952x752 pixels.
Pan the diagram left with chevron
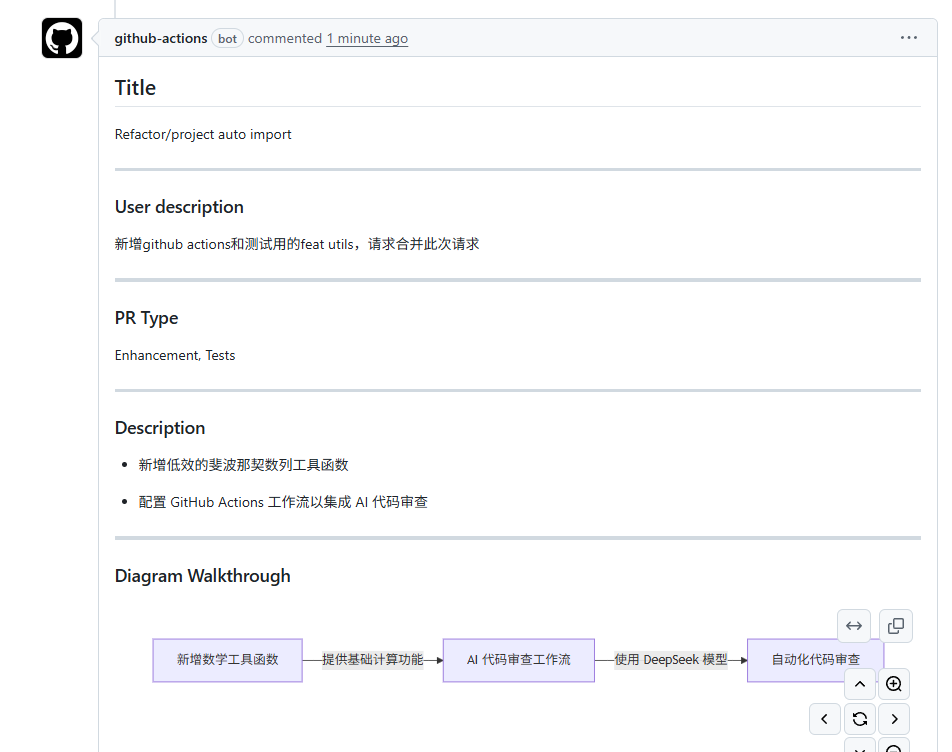coord(825,719)
